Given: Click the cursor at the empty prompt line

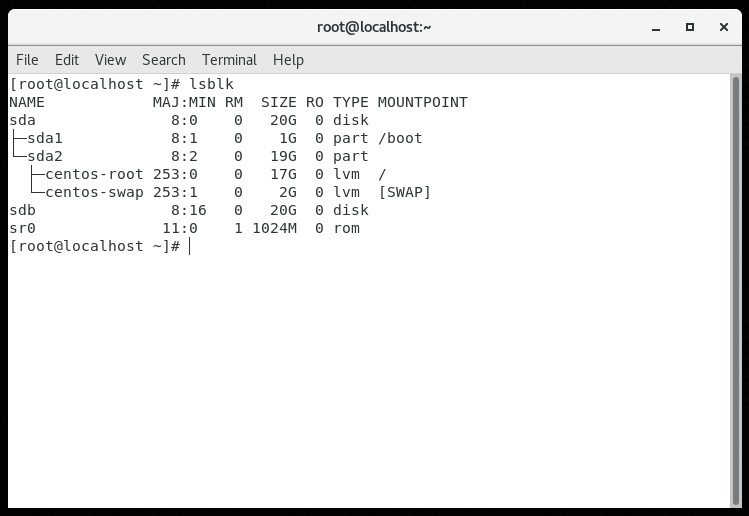Looking at the screenshot, I should pyautogui.click(x=189, y=246).
